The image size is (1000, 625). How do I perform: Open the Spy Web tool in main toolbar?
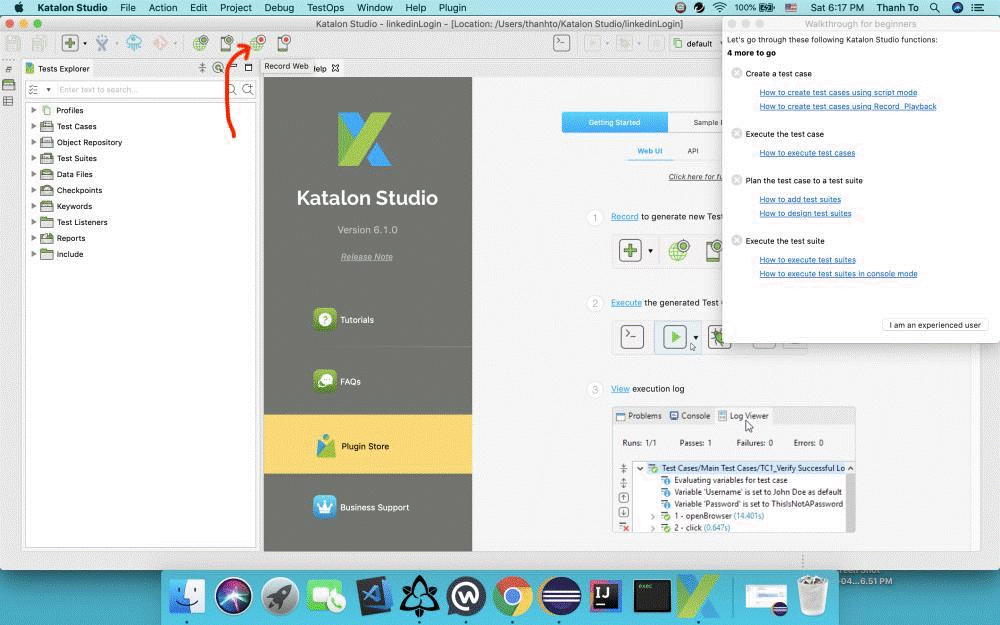pos(200,43)
